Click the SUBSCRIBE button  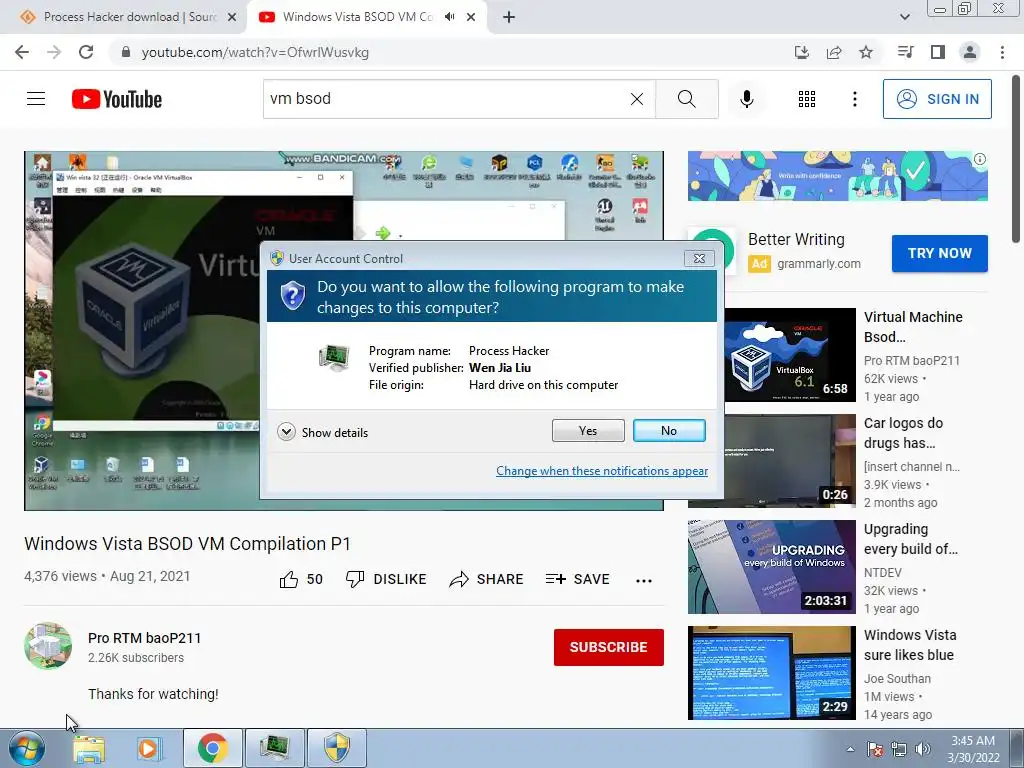(x=609, y=647)
